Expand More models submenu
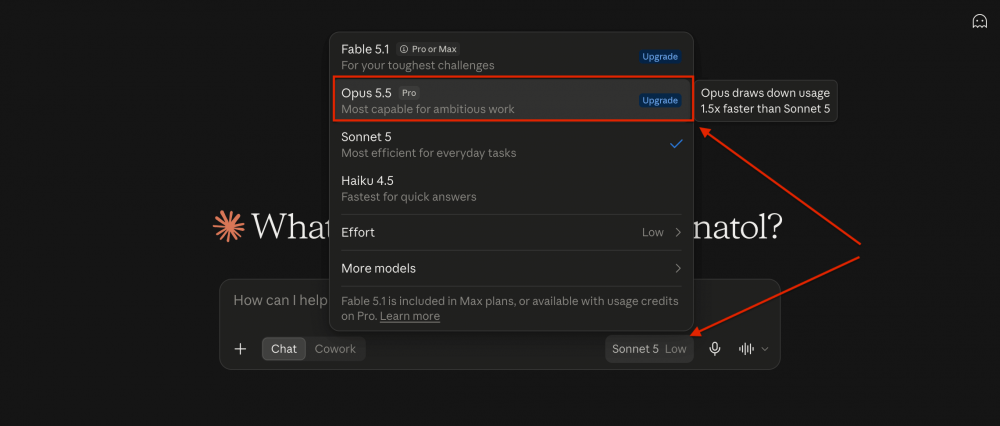Screen dimensions: 1000x426 click(x=511, y=268)
